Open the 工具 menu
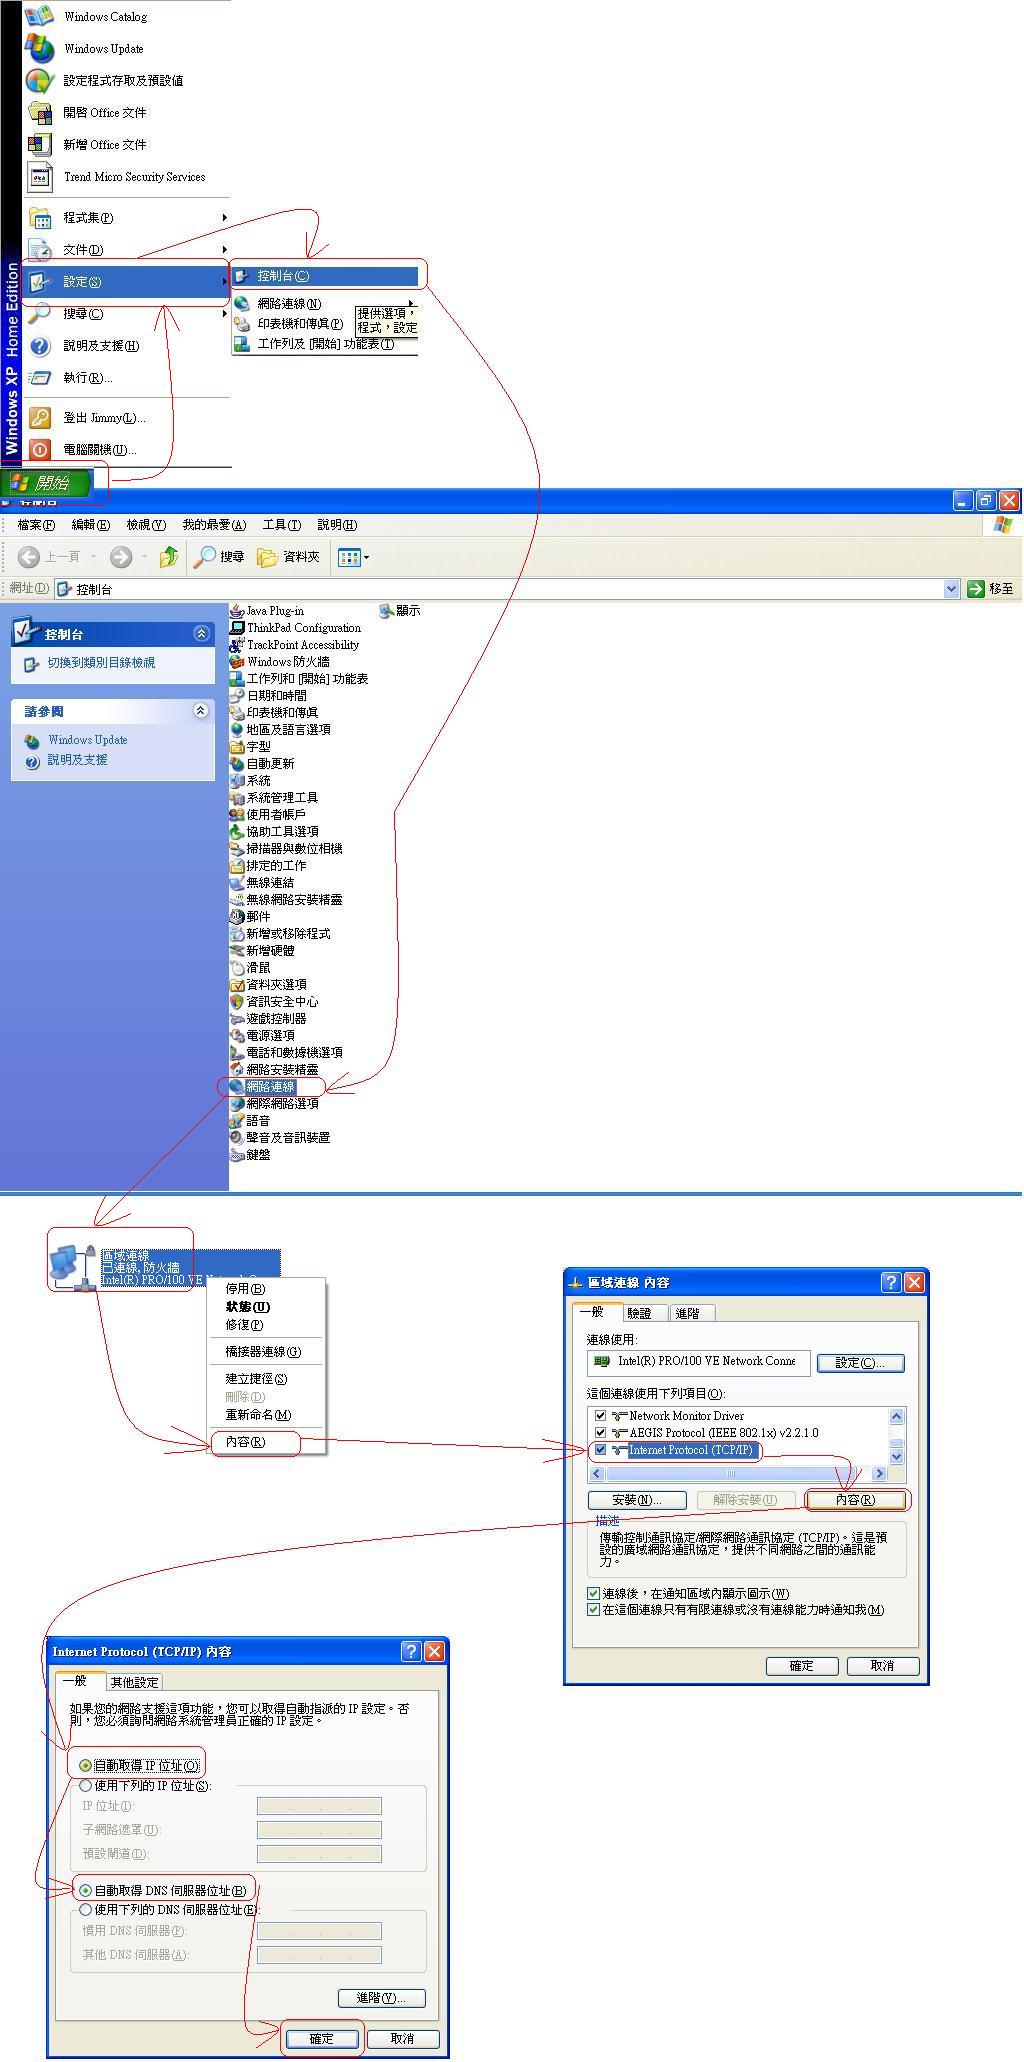Image resolution: width=1024 pixels, height=2062 pixels. click(x=281, y=525)
